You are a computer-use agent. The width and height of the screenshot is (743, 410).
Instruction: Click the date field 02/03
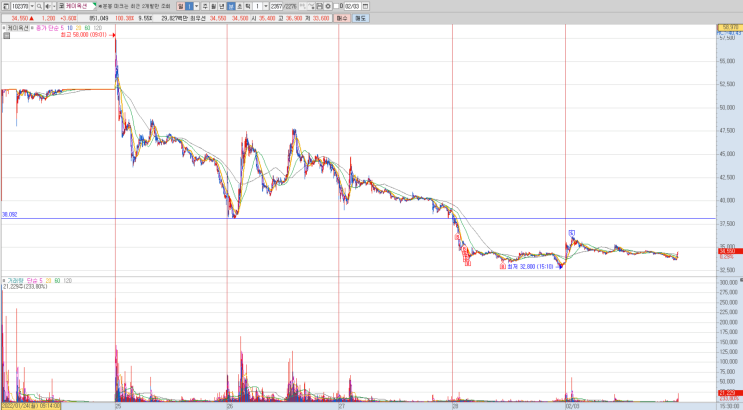coord(353,6)
